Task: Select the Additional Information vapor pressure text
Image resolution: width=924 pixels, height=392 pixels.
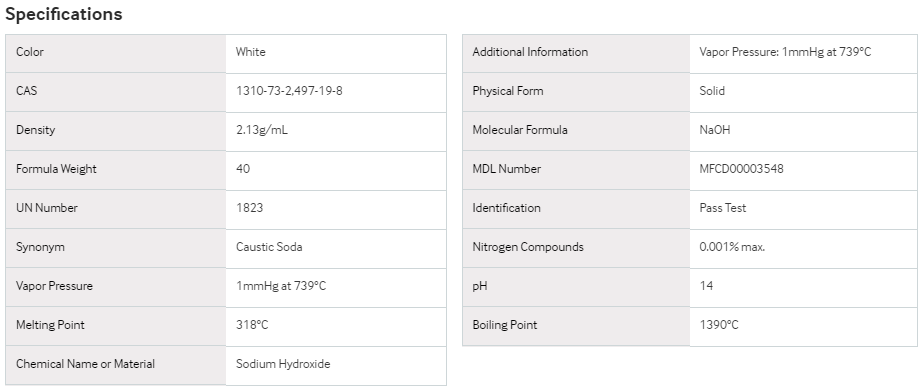Action: click(x=785, y=52)
